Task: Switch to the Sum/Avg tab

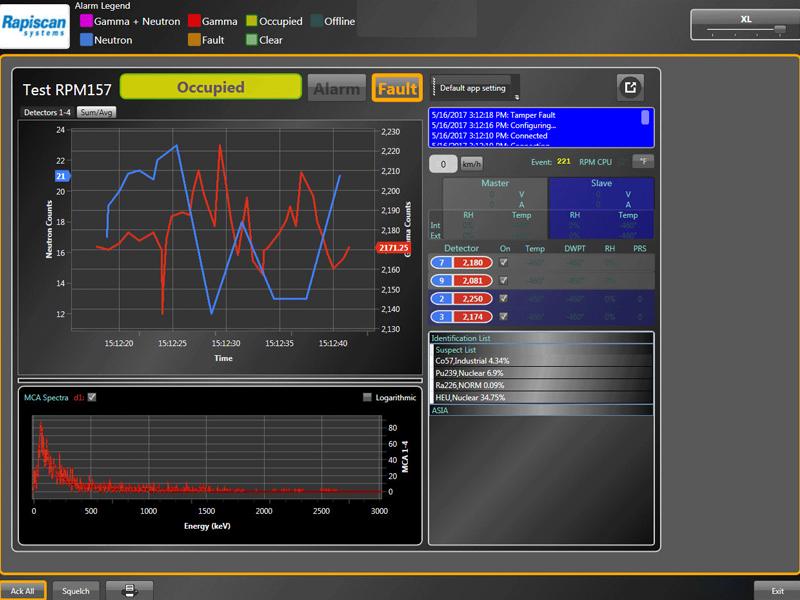Action: 96,113
